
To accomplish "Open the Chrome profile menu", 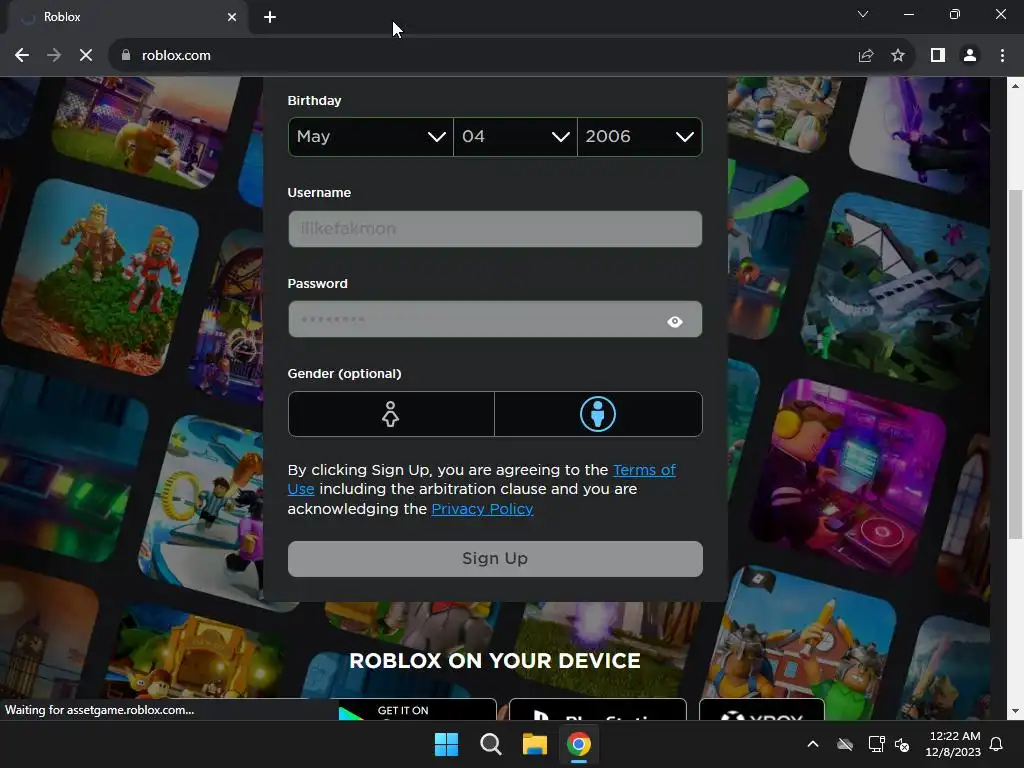I will coord(970,56).
